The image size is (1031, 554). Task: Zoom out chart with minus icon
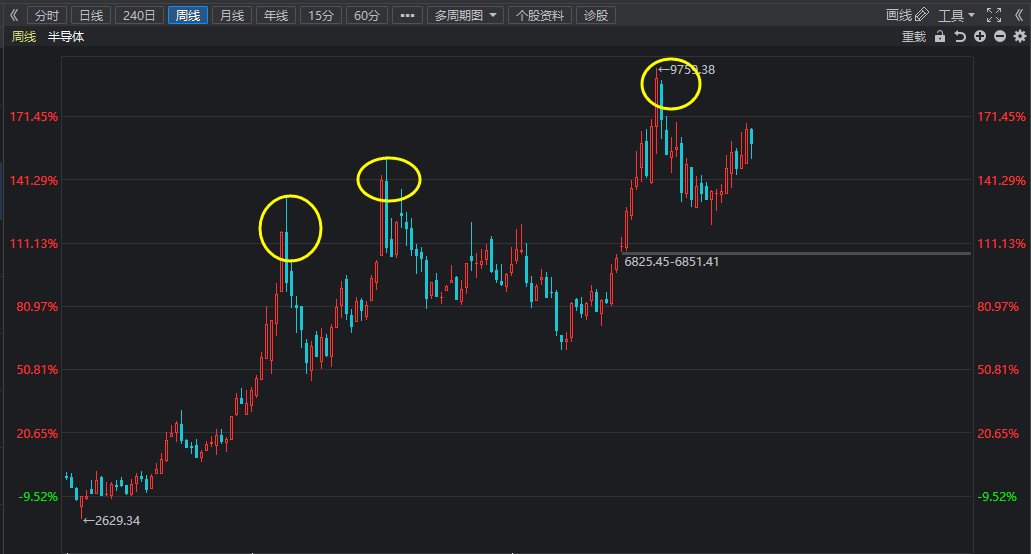coord(1000,37)
